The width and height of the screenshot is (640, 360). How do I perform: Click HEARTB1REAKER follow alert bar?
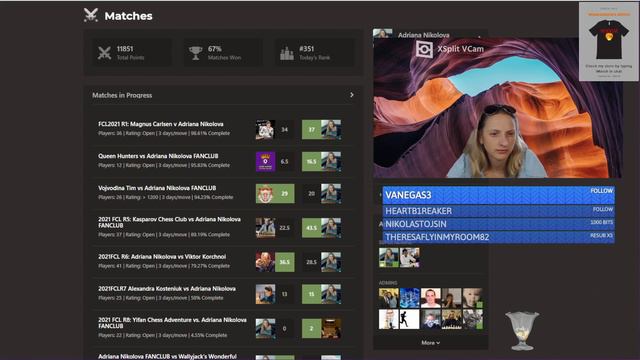(498, 211)
